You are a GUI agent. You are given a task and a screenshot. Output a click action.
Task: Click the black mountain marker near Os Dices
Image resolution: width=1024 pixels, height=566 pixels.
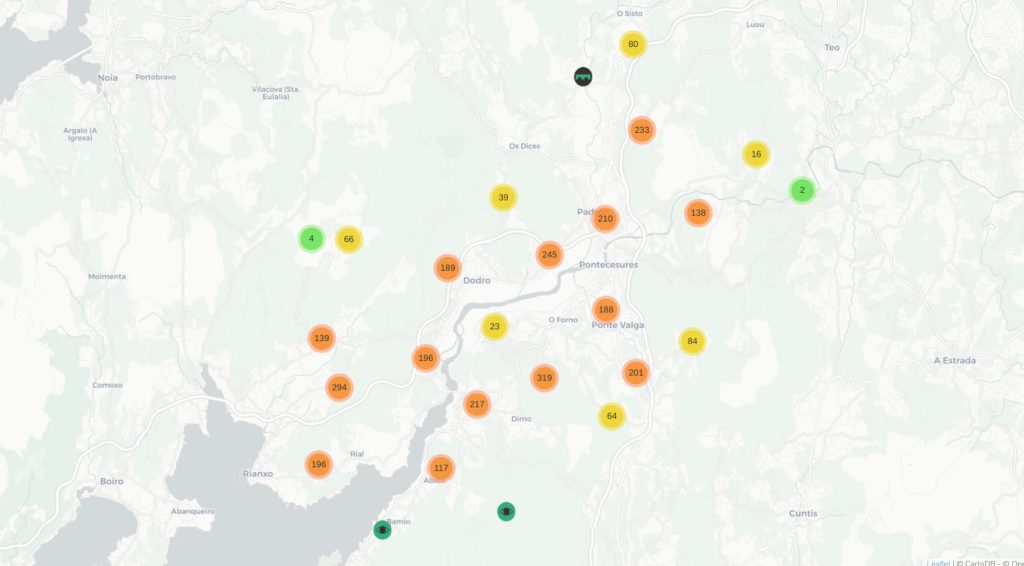coord(583,77)
